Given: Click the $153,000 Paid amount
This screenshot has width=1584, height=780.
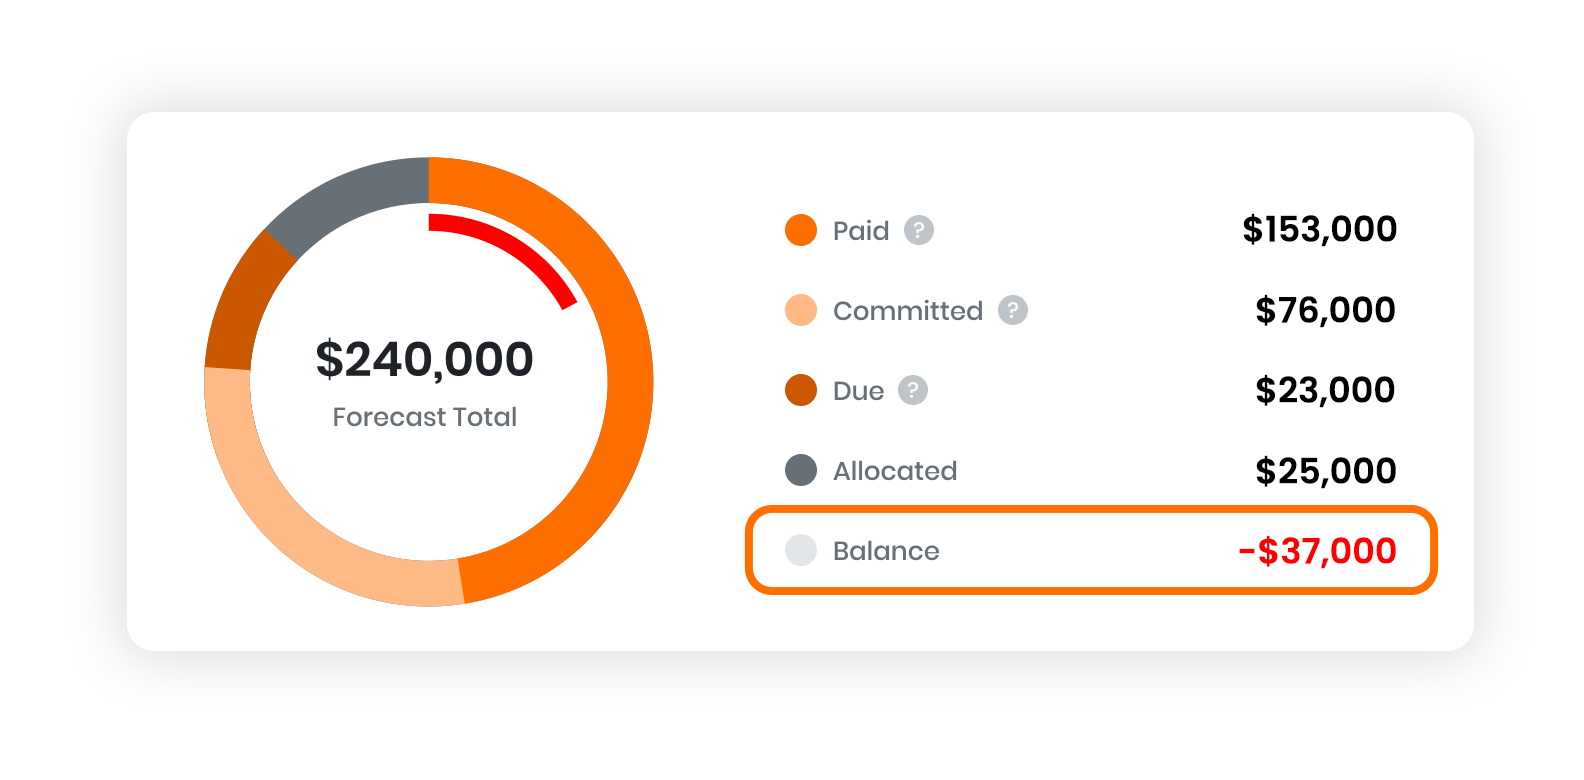Looking at the screenshot, I should pos(1319,230).
